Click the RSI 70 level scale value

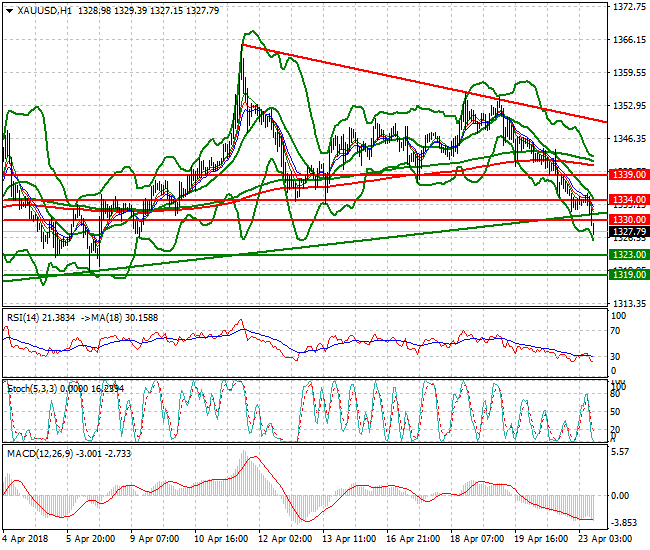click(615, 331)
